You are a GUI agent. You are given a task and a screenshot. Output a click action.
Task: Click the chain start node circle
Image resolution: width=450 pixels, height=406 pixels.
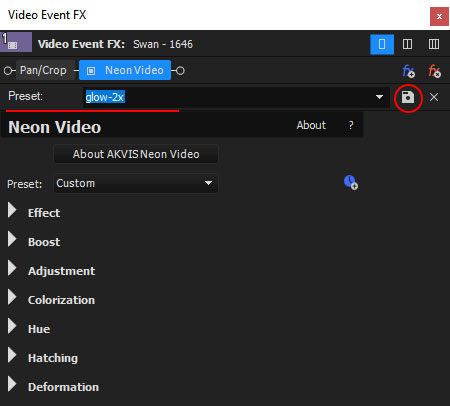pos(8,71)
